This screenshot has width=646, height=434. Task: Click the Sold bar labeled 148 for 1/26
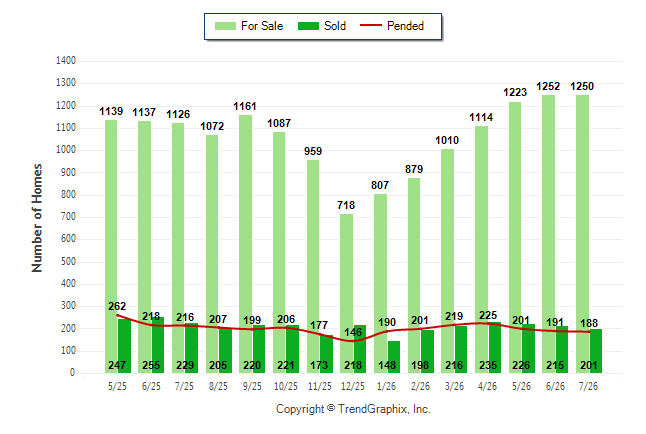(x=394, y=357)
